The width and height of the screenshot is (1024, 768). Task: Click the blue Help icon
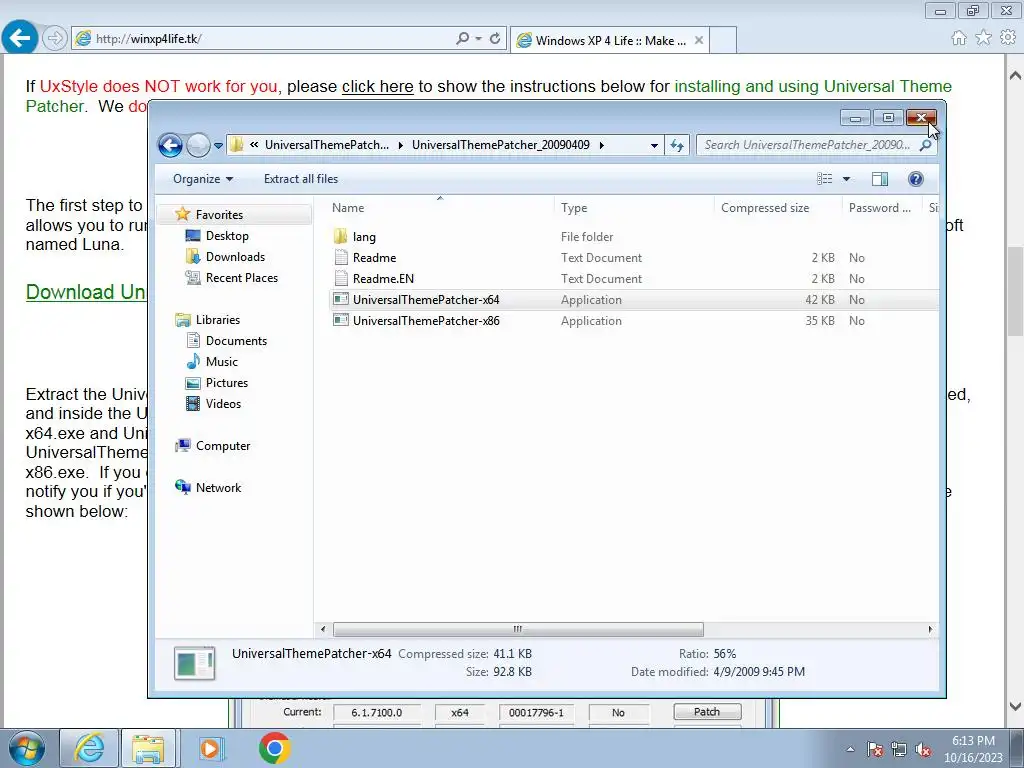click(x=916, y=179)
